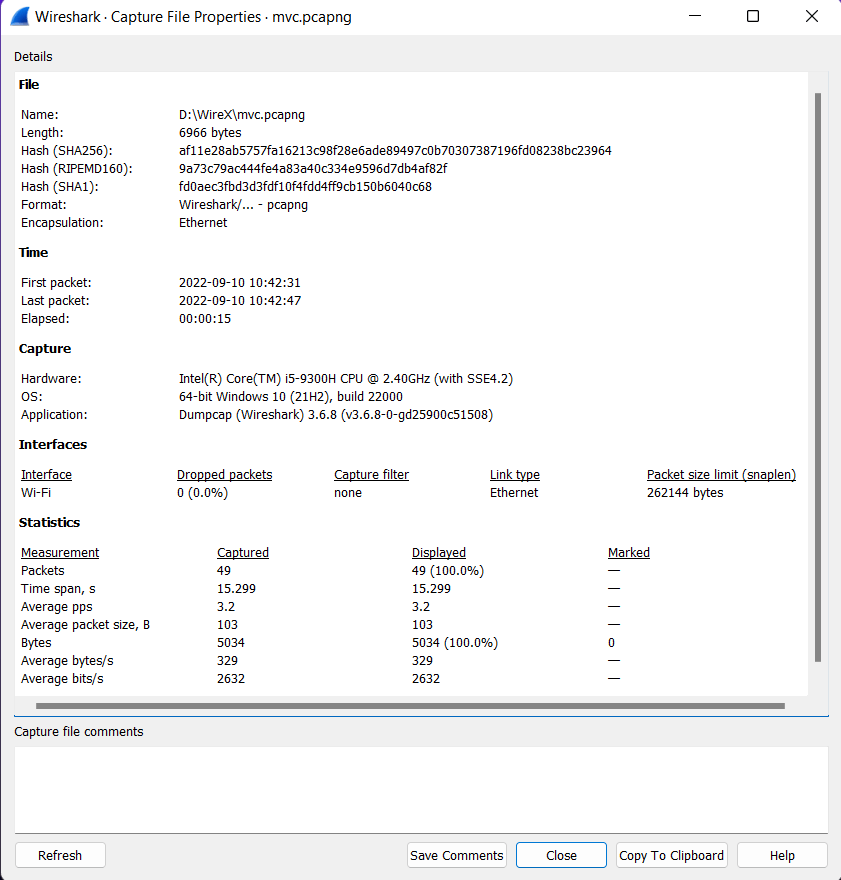This screenshot has width=841, height=880.
Task: Click the Displayed column header
Action: pos(439,552)
